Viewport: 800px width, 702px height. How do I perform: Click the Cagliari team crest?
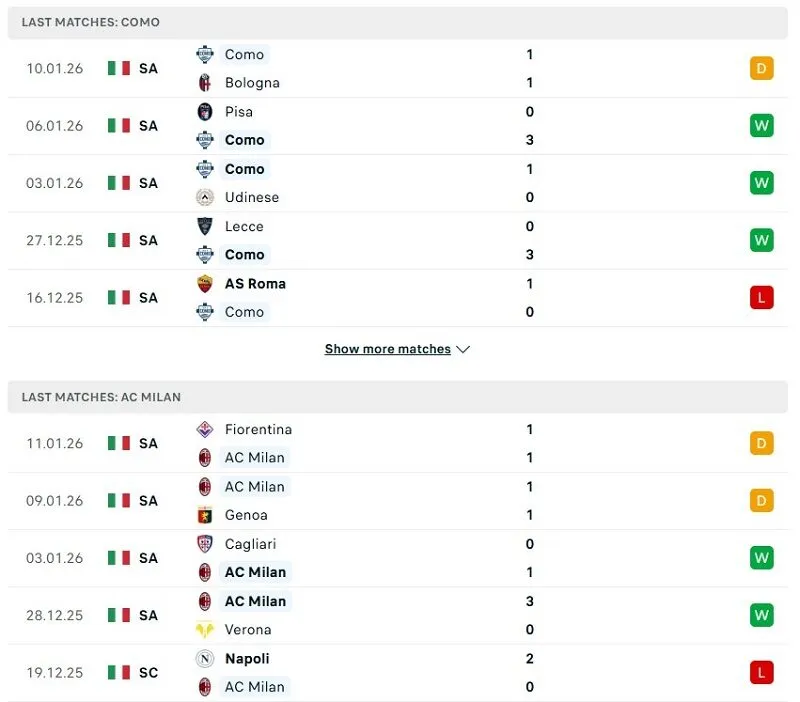(x=206, y=544)
